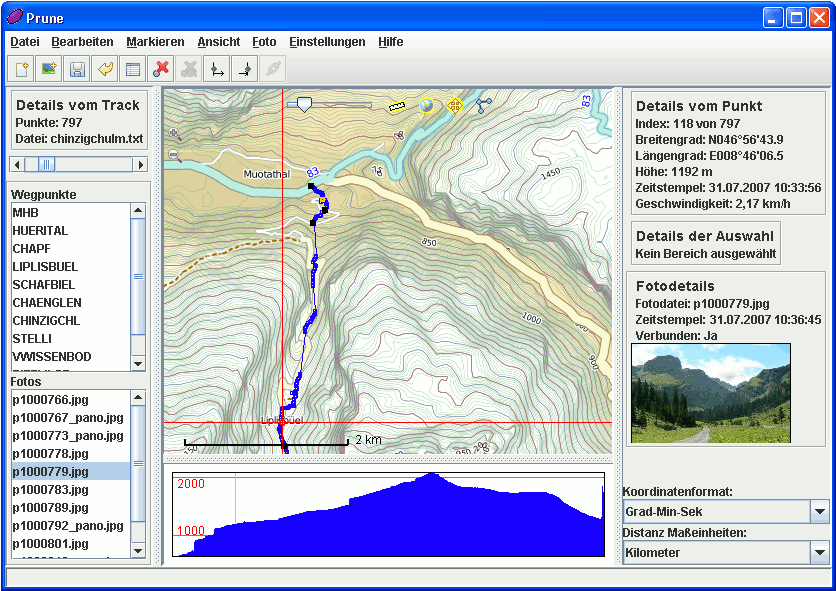This screenshot has width=836, height=591.
Task: Click the set range end icon
Action: (244, 69)
